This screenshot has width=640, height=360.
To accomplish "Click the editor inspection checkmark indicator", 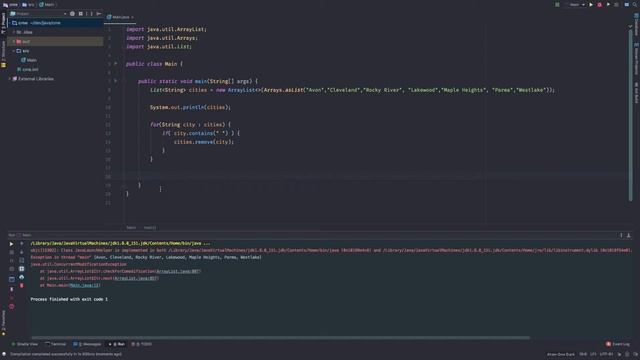I will 630,27.
